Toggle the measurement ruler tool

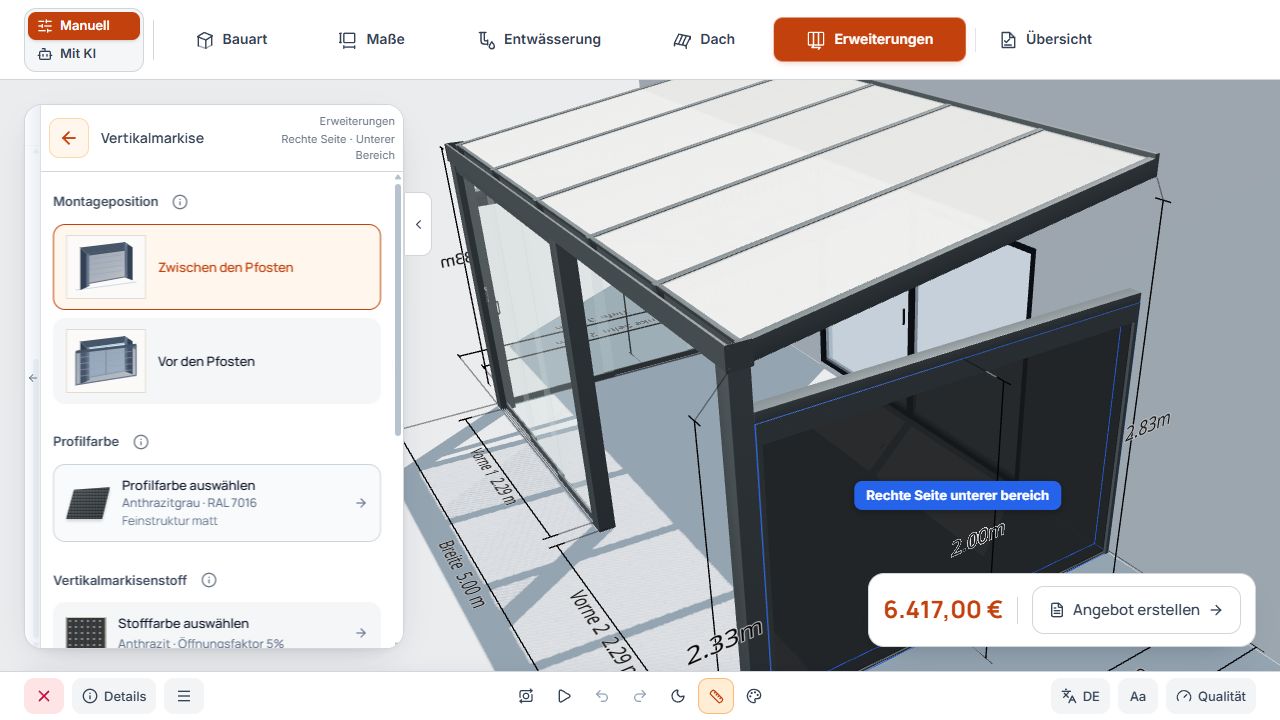coord(716,696)
